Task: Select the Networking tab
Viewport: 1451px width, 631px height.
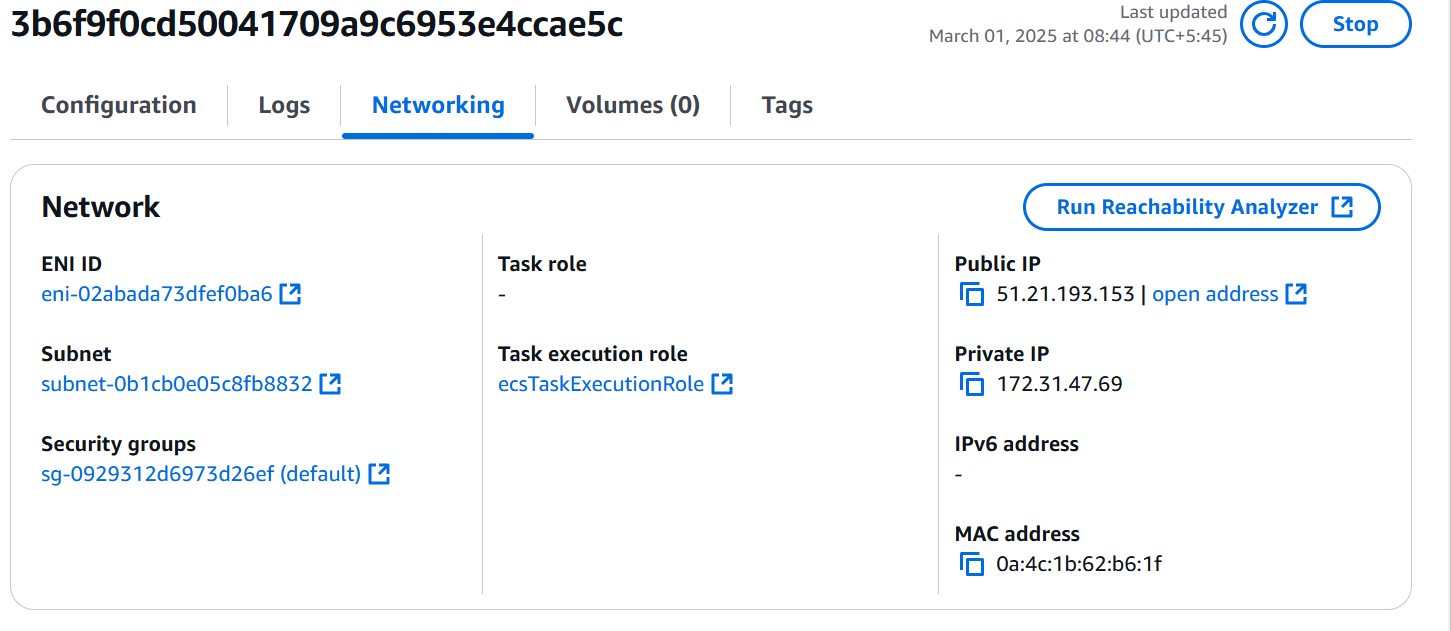Action: tap(438, 105)
